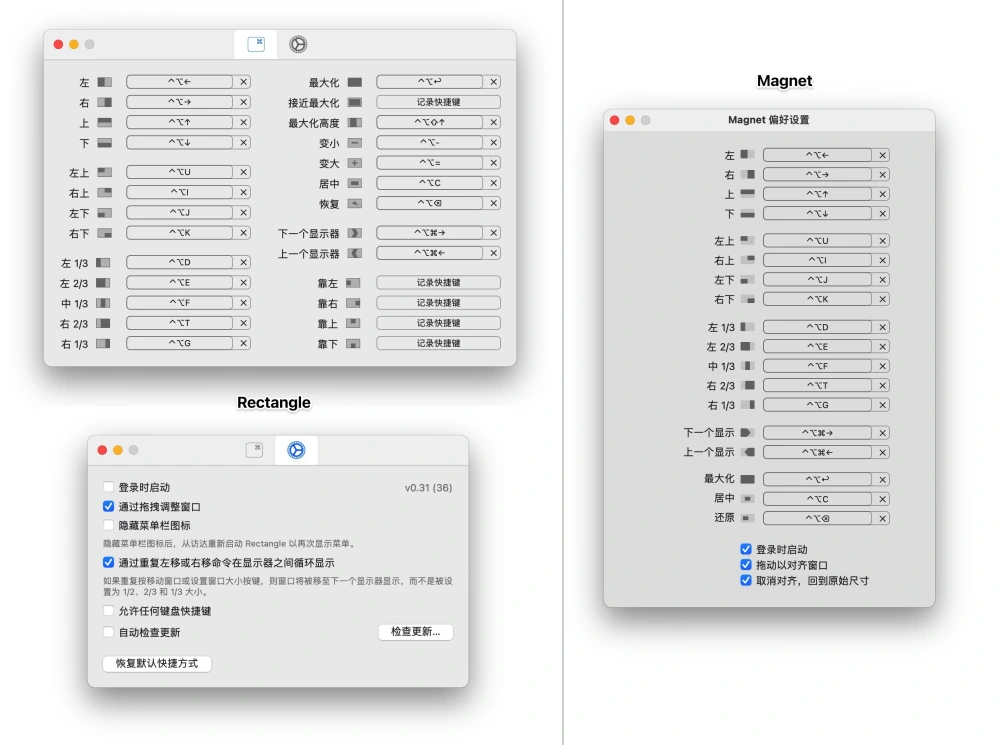
Task: Click the Rectangle 右 half icon
Action: click(105, 102)
